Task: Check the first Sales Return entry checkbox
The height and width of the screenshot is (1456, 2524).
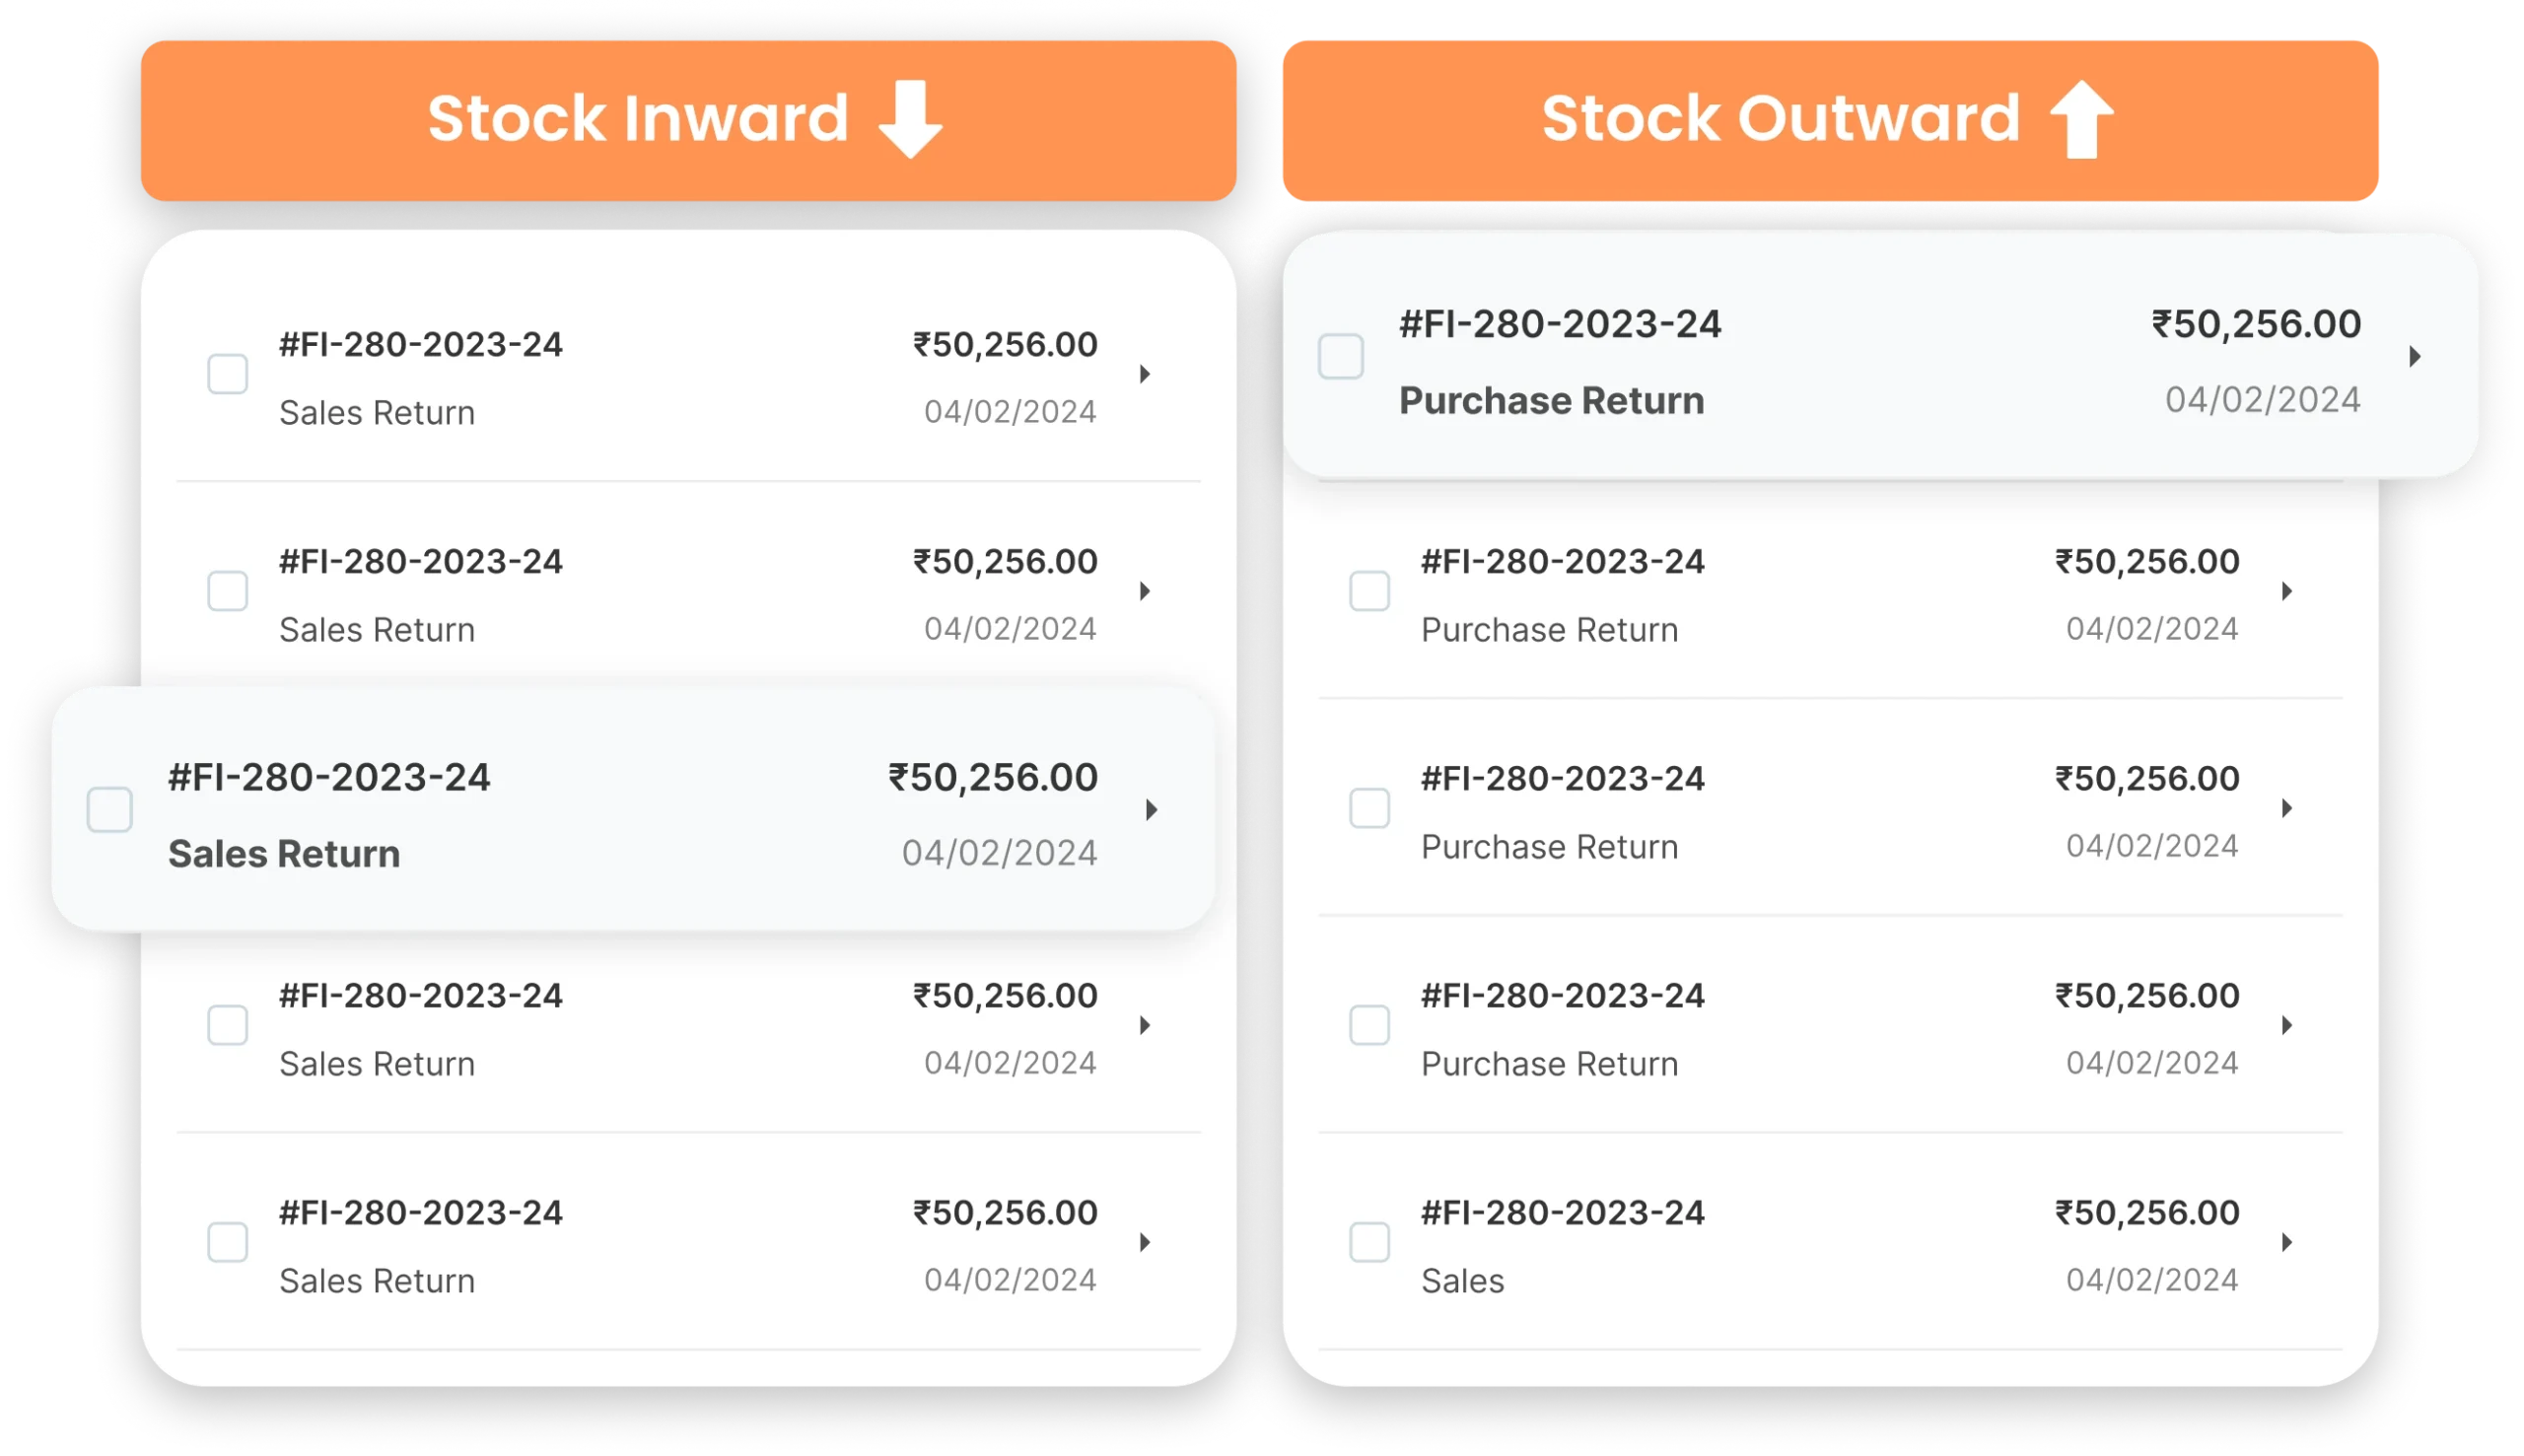Action: tap(227, 374)
